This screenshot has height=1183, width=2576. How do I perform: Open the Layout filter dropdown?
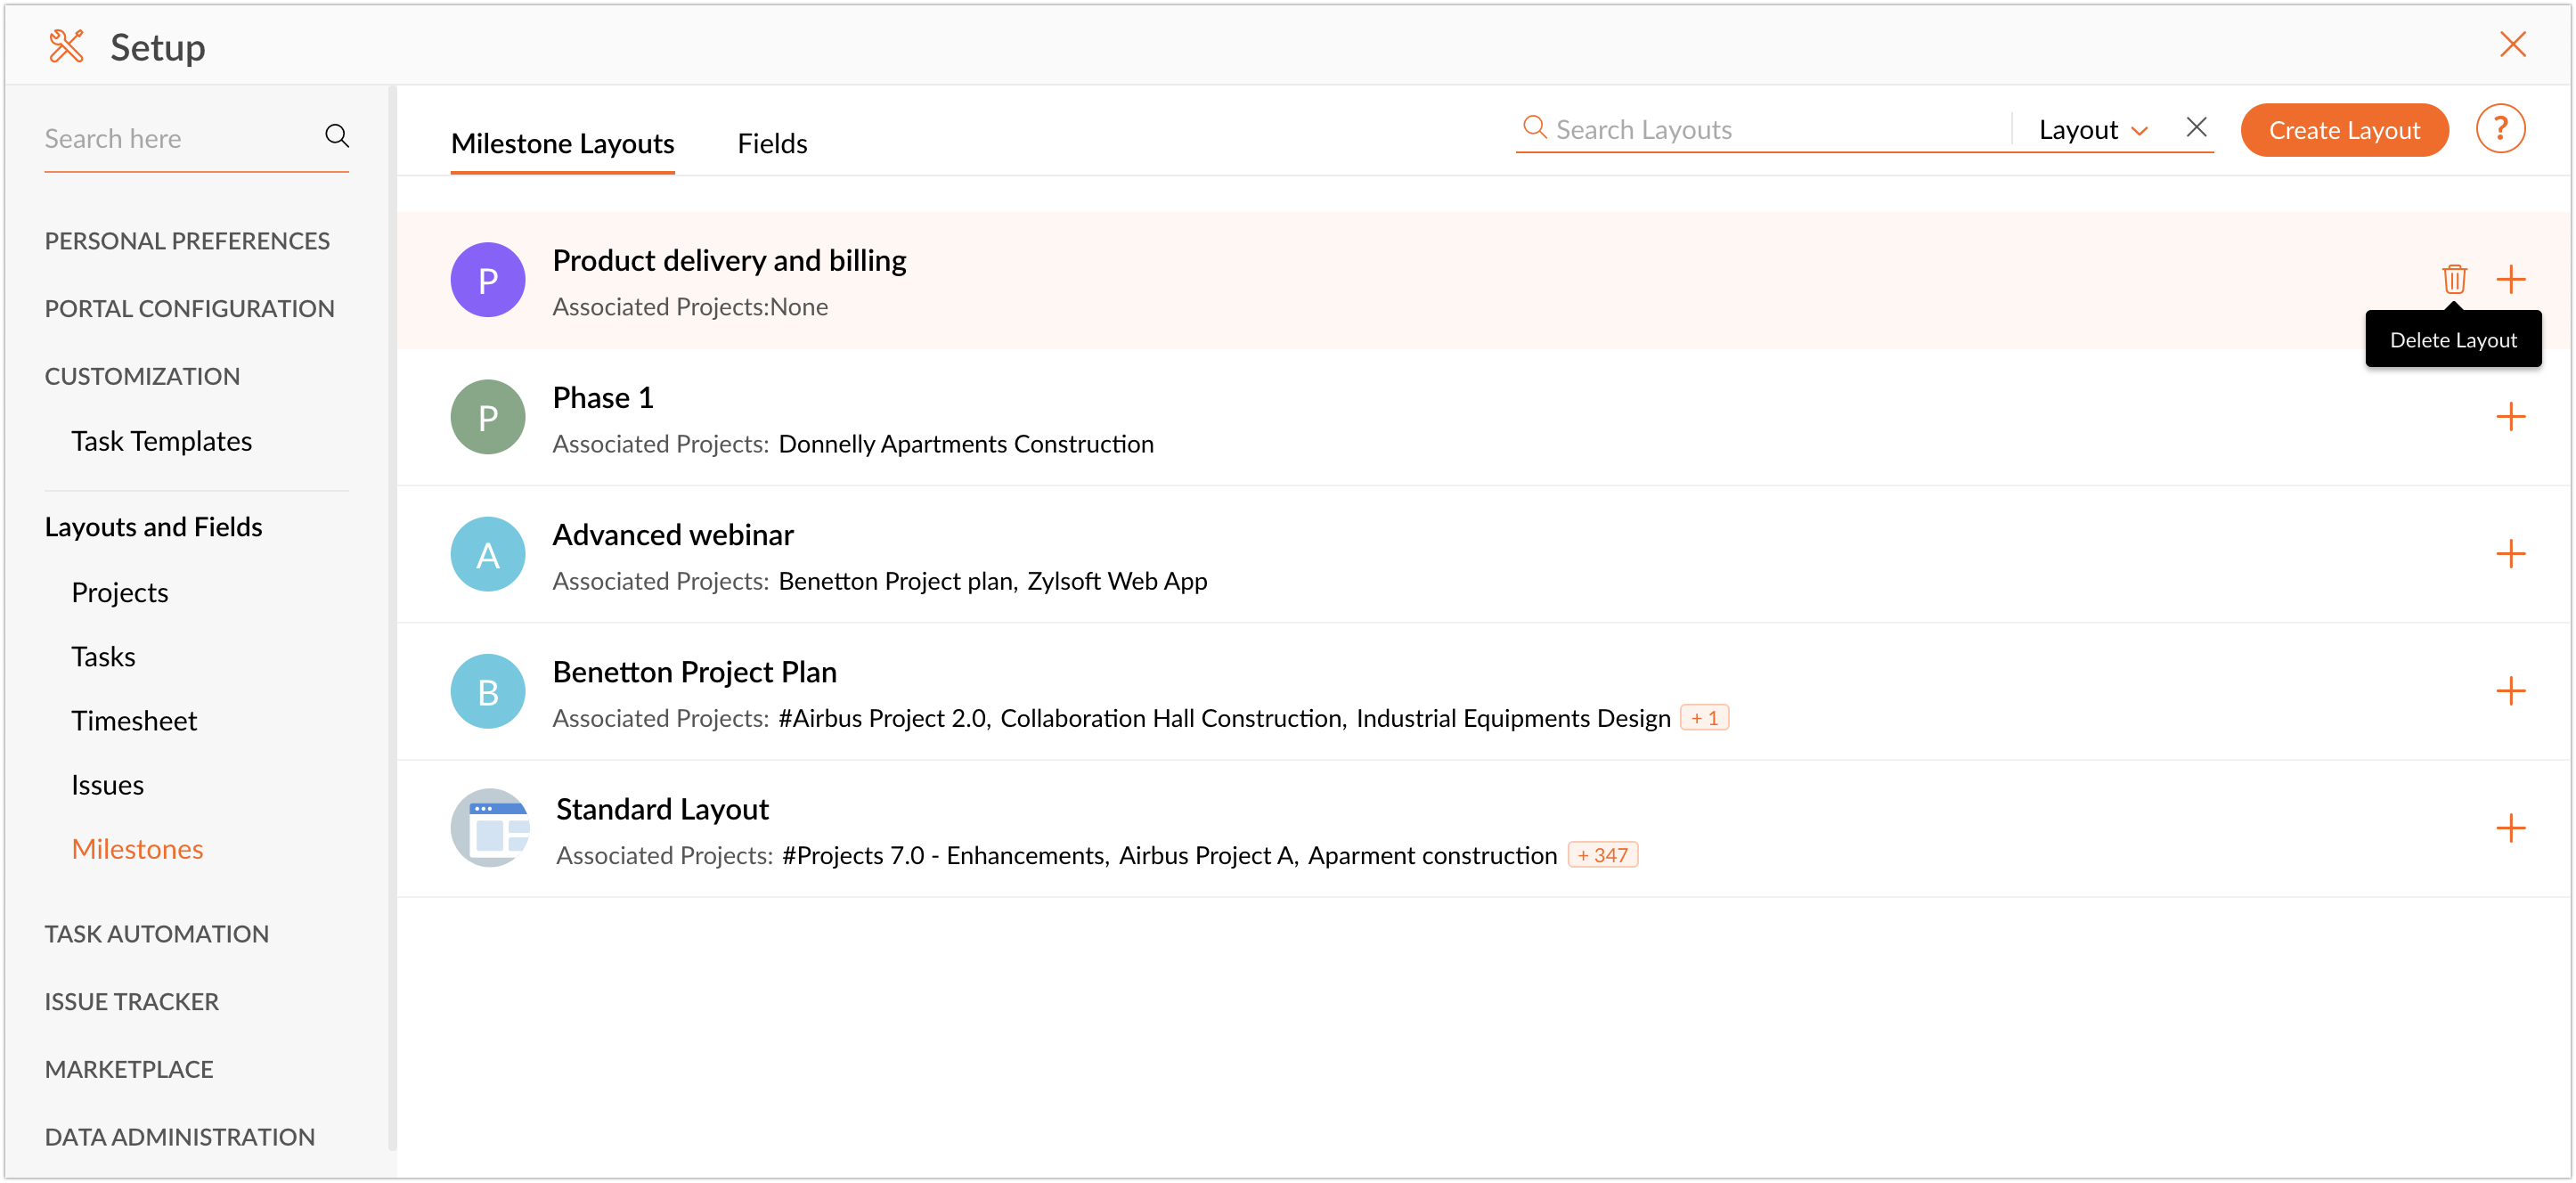(x=2092, y=130)
